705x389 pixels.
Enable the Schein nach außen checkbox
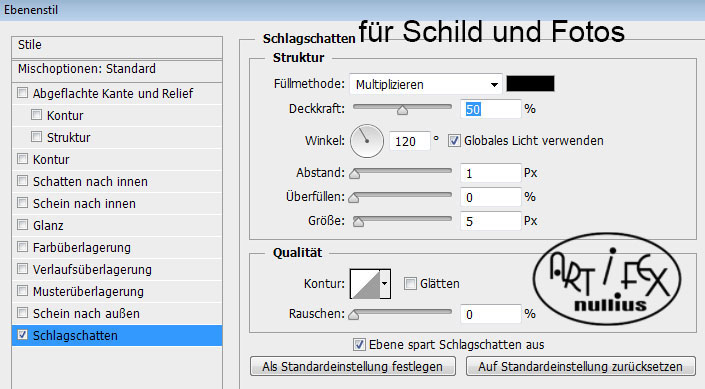(22, 313)
